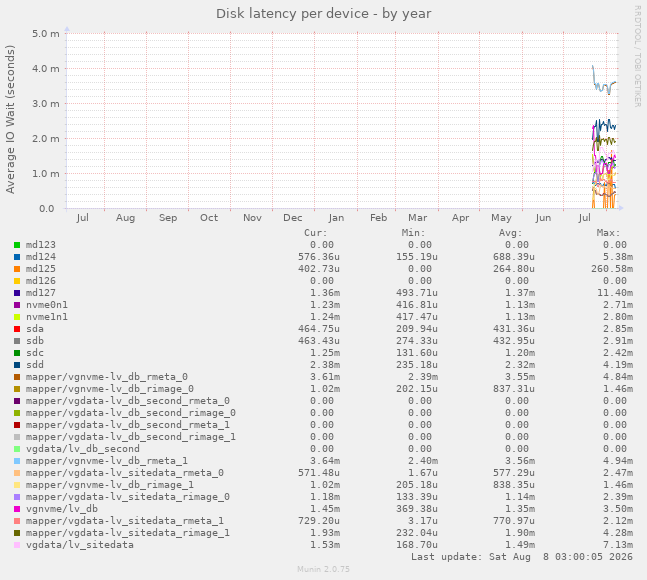The image size is (647, 580).
Task: Click the pink vgdata/lv_sitedata legend swatch
Action: click(17, 545)
